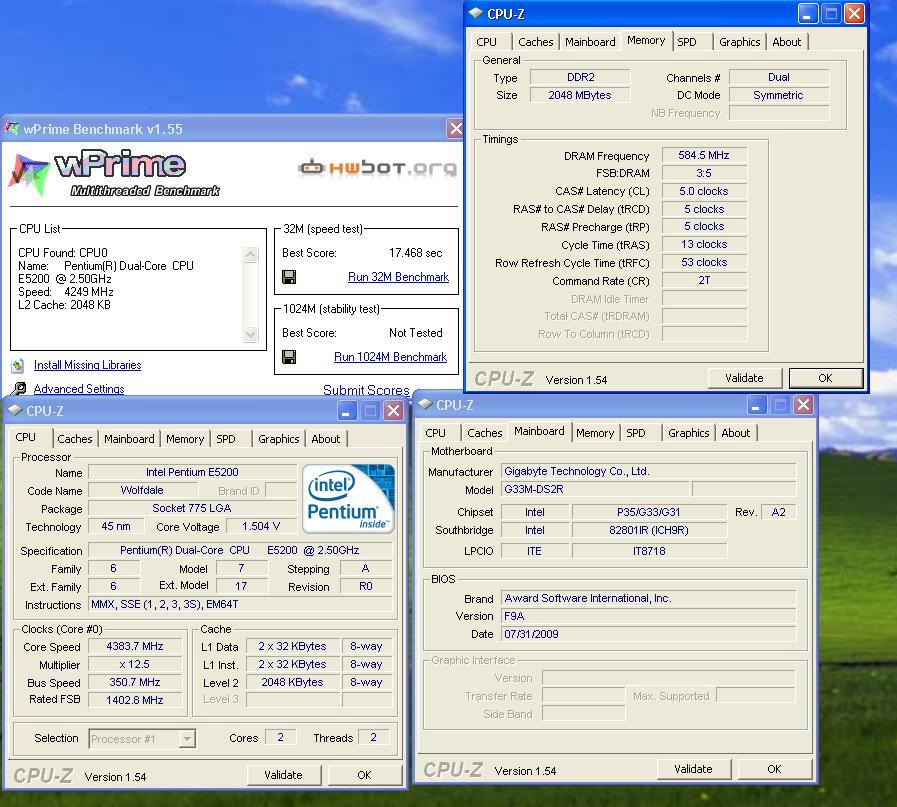The image size is (897, 807).
Task: Click the Core Voltage value 1.504 V
Action: pos(261,526)
